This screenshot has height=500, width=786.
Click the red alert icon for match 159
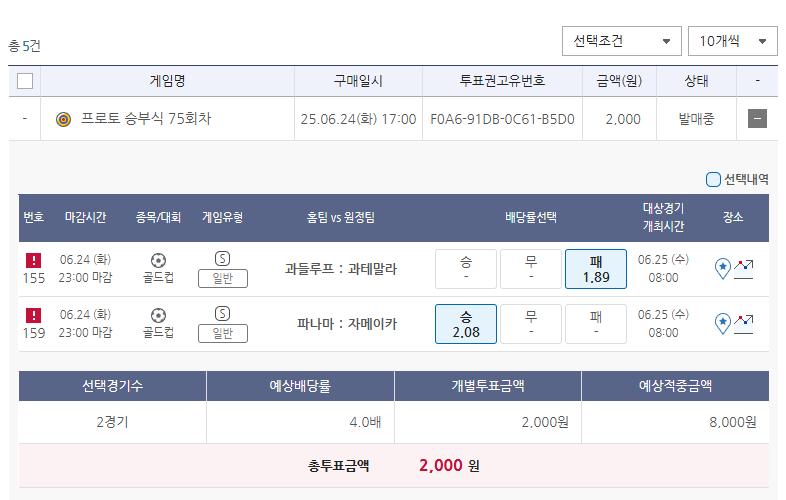coord(34,315)
